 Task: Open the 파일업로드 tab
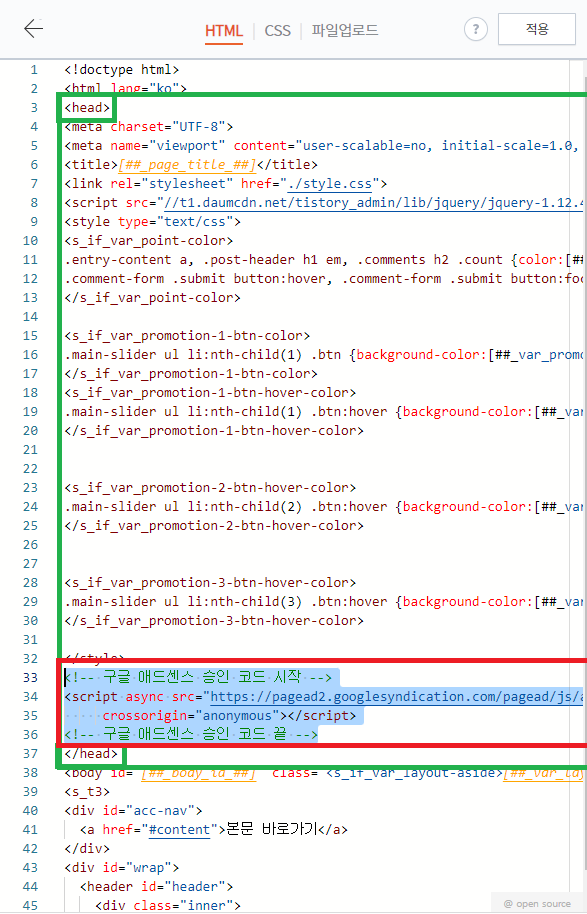point(345,30)
